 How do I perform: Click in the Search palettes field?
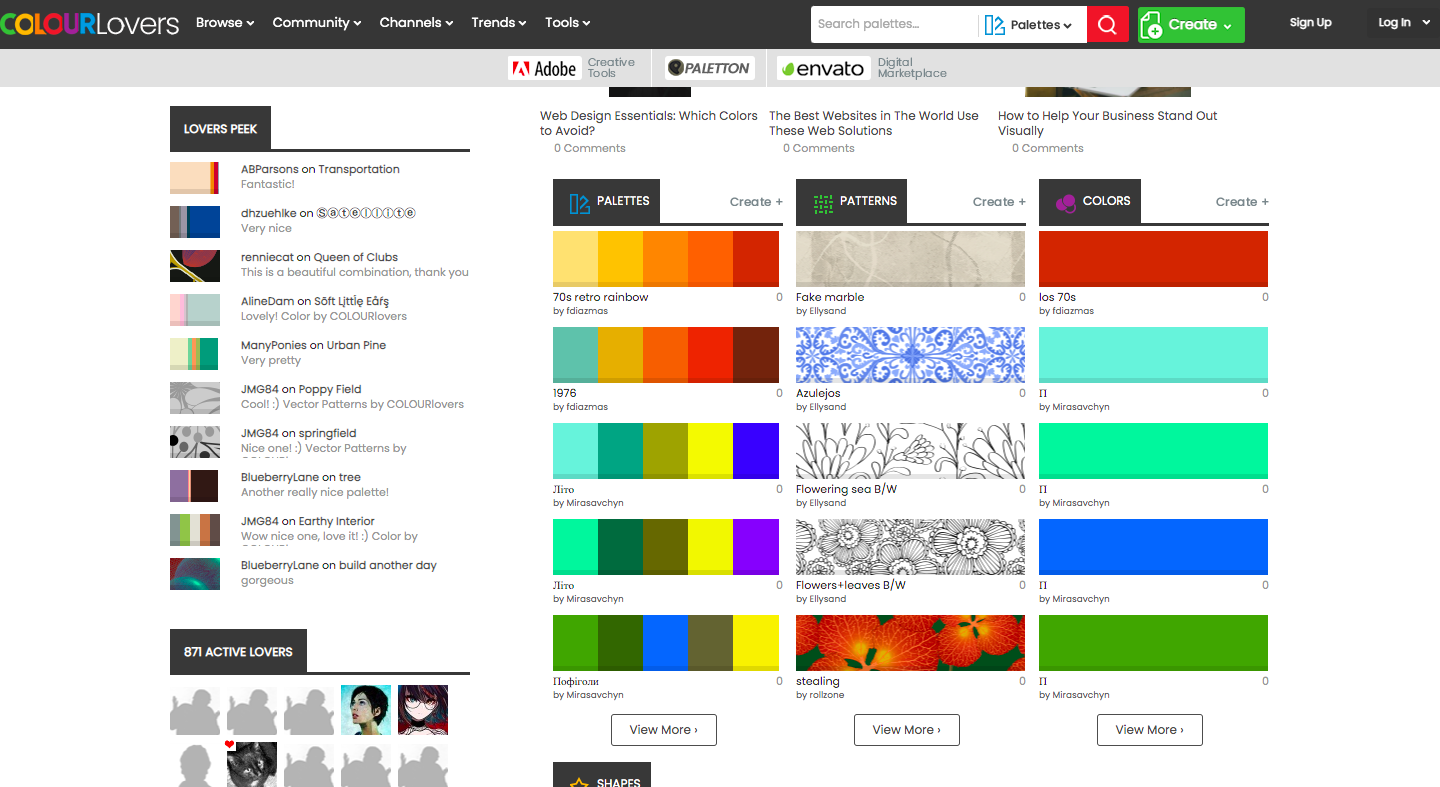point(894,25)
